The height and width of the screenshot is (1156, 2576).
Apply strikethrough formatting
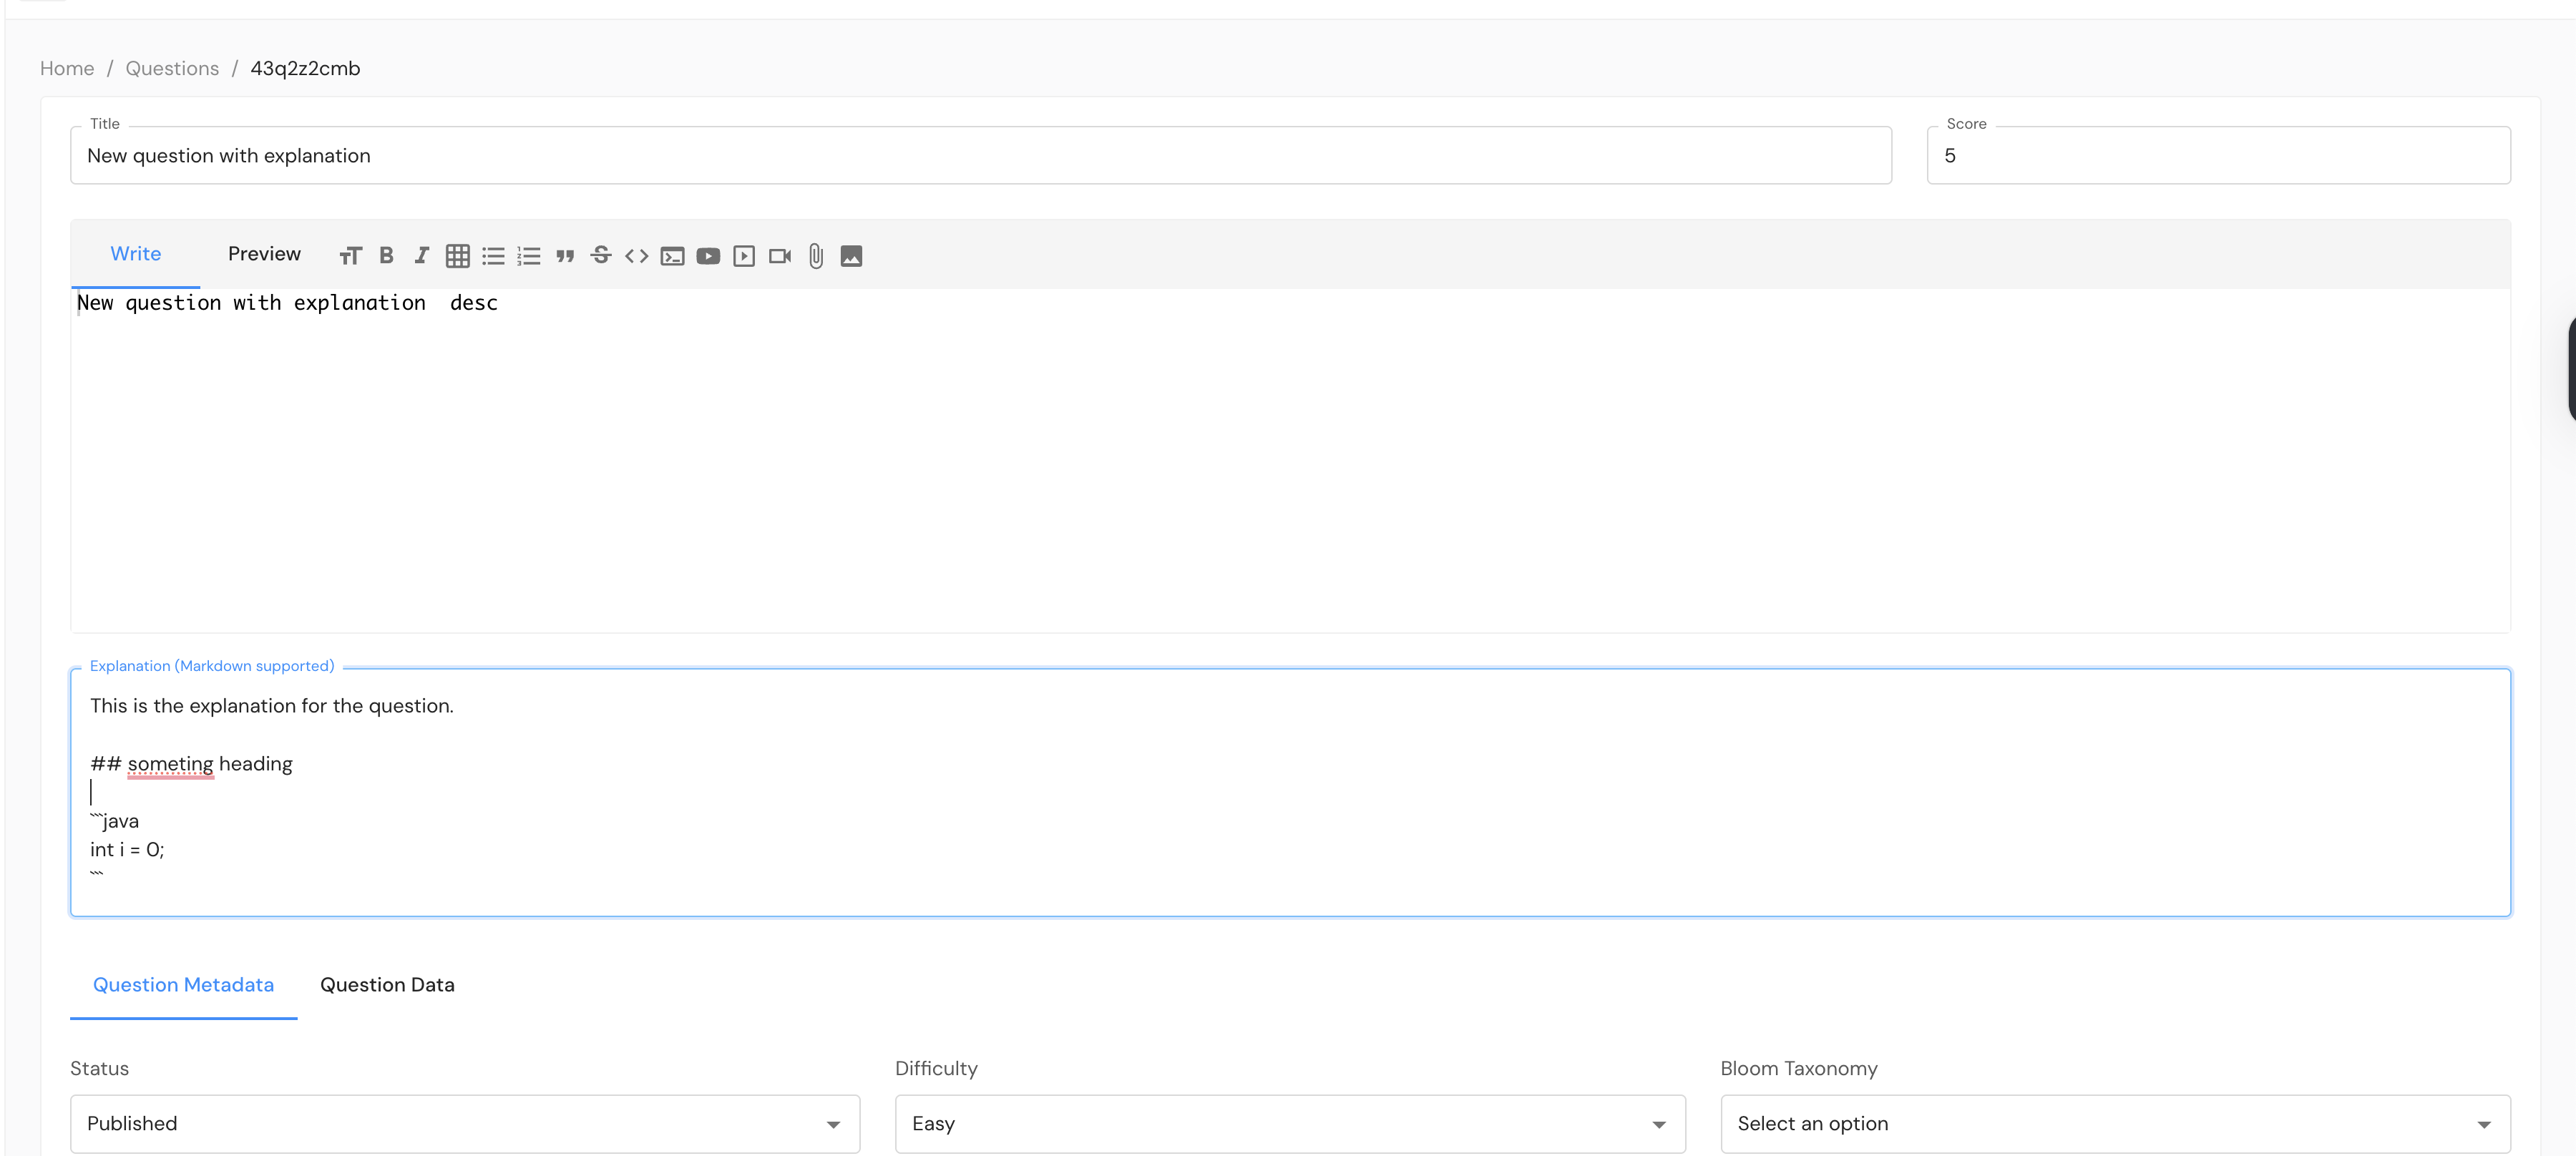[x=601, y=255]
